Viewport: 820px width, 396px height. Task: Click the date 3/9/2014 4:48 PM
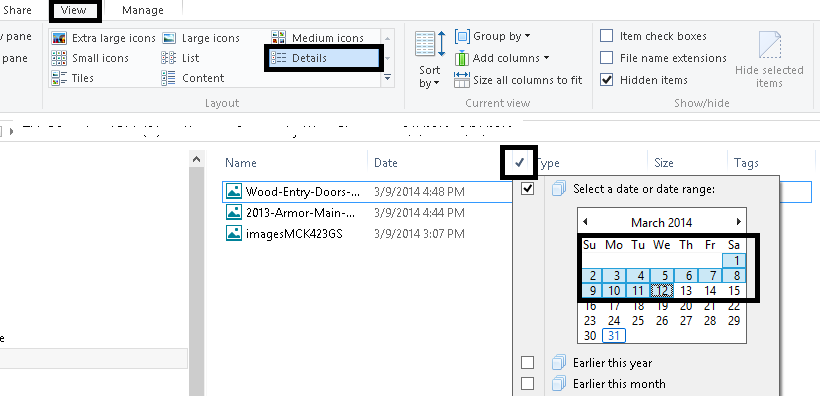pyautogui.click(x=419, y=191)
